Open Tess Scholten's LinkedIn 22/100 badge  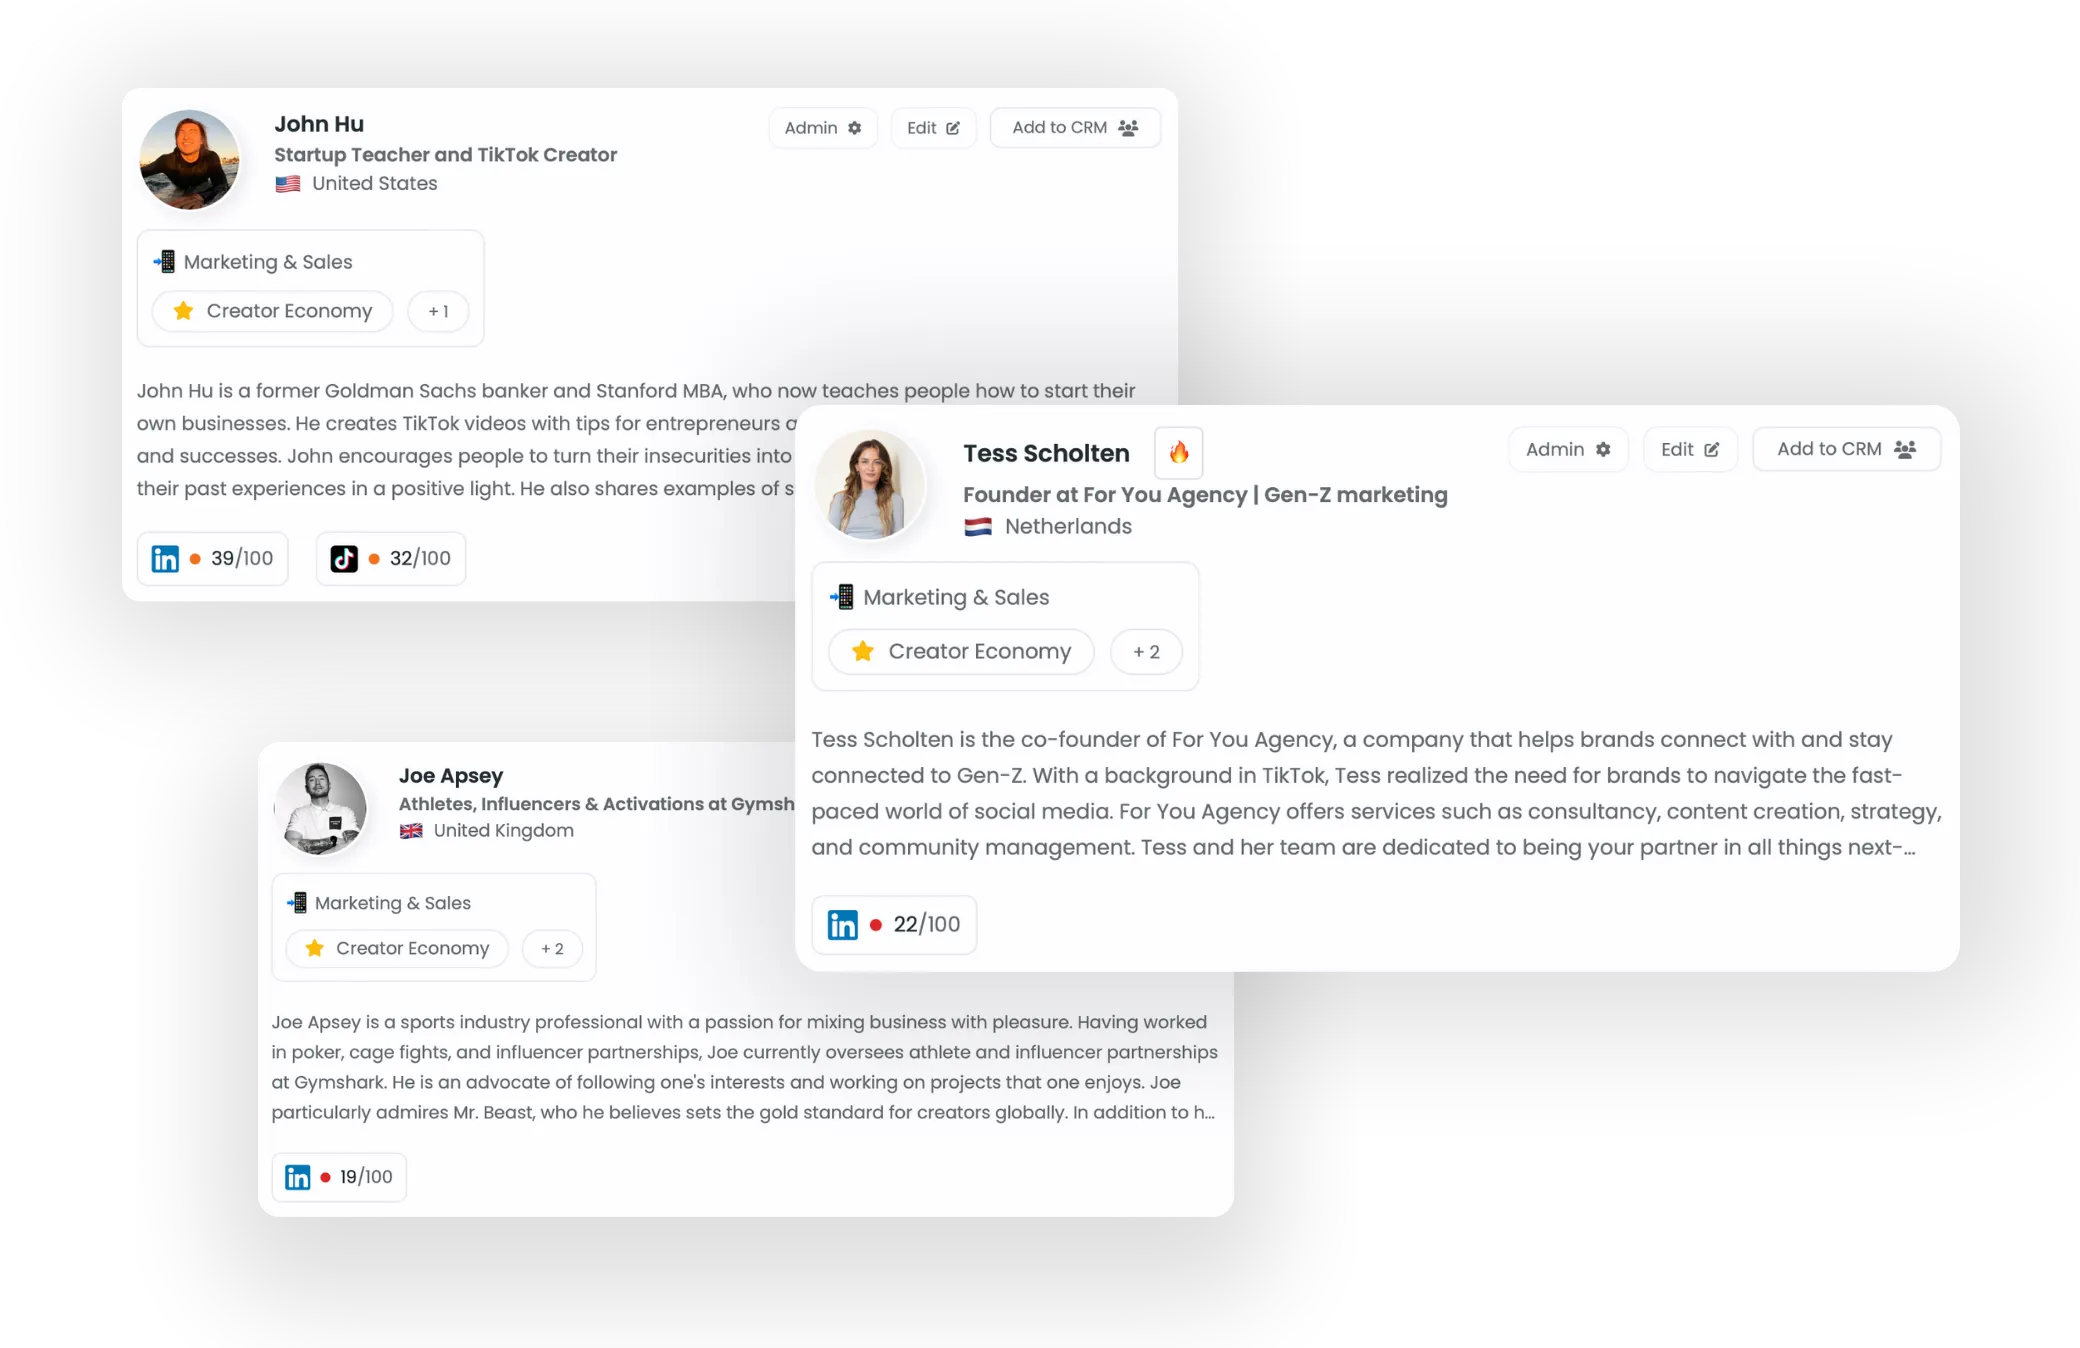pyautogui.click(x=894, y=924)
